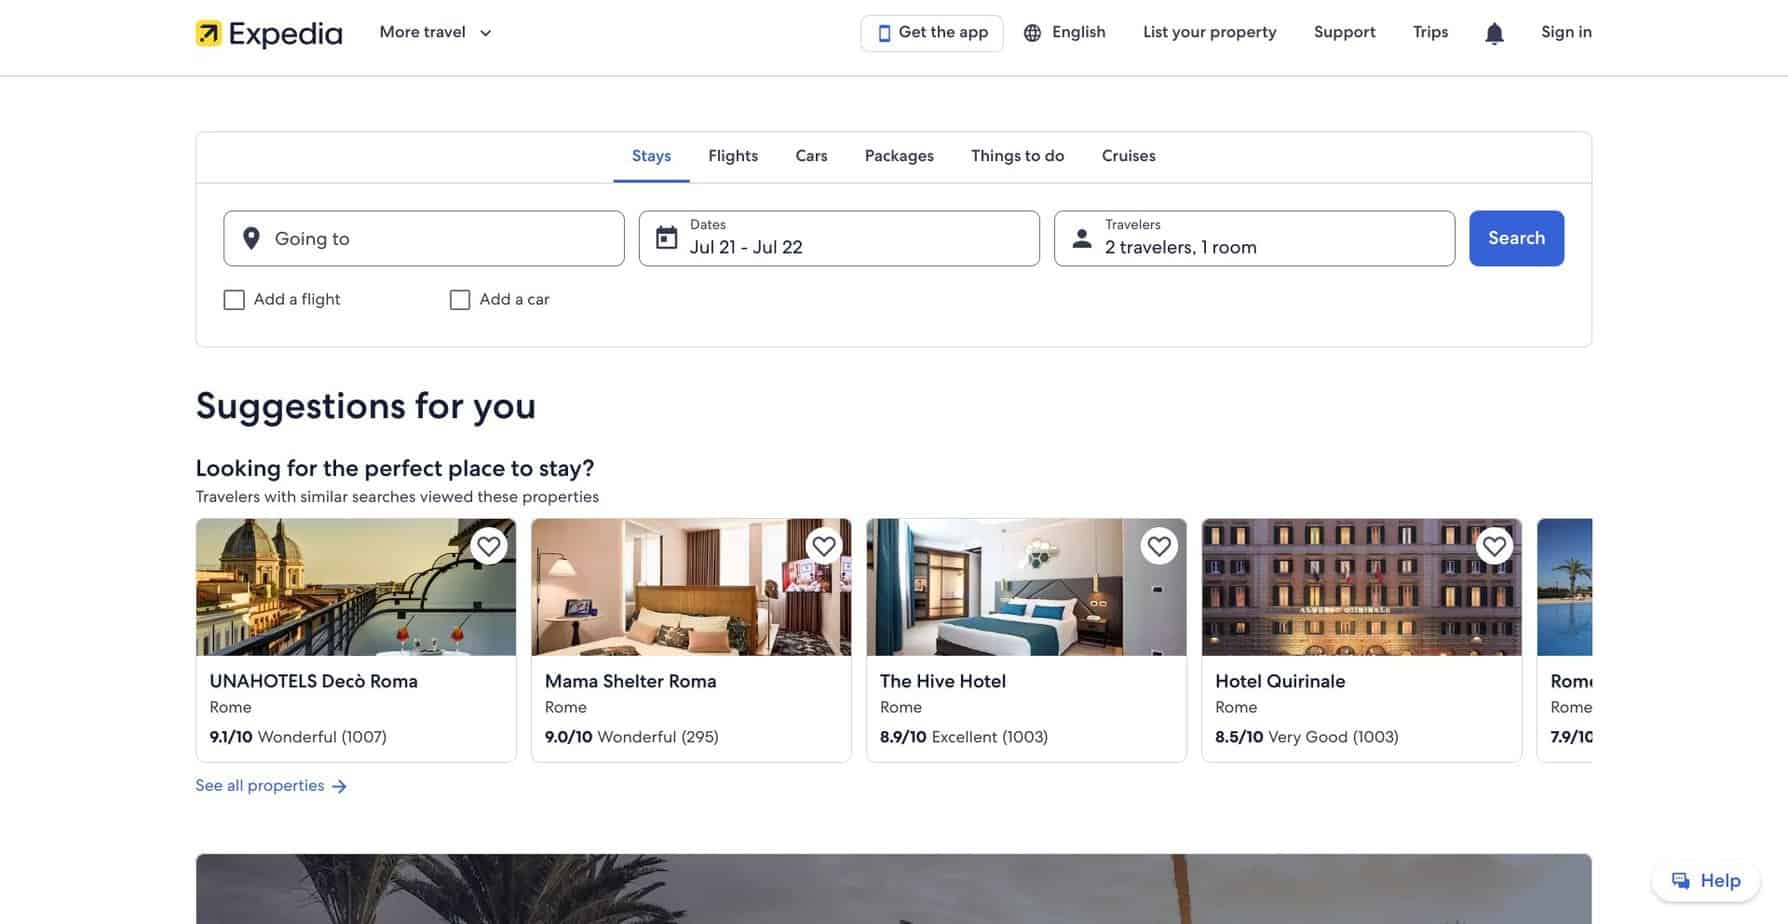Select the Stays tab
The height and width of the screenshot is (924, 1788).
pyautogui.click(x=651, y=156)
